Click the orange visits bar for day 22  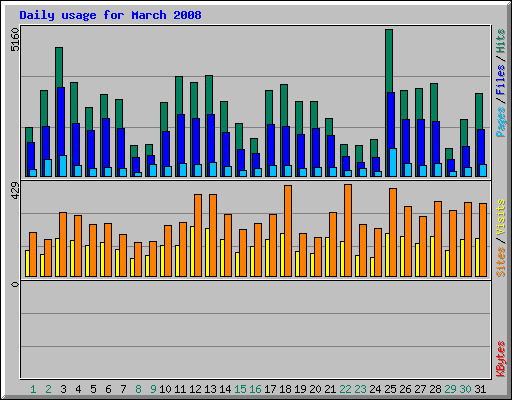pos(348,231)
